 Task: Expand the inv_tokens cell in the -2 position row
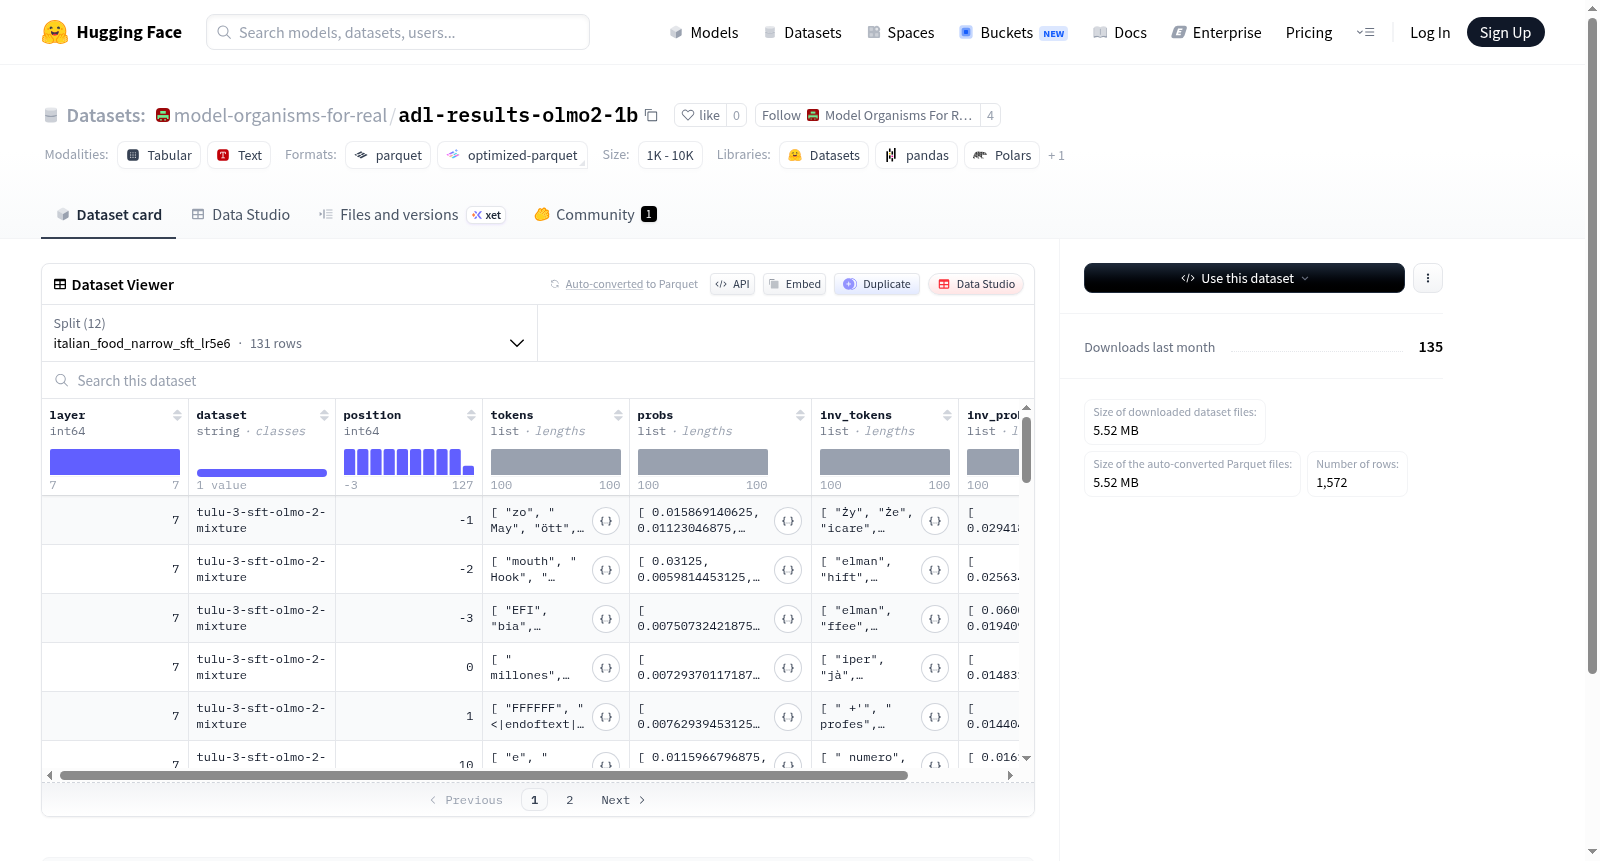[x=935, y=570]
